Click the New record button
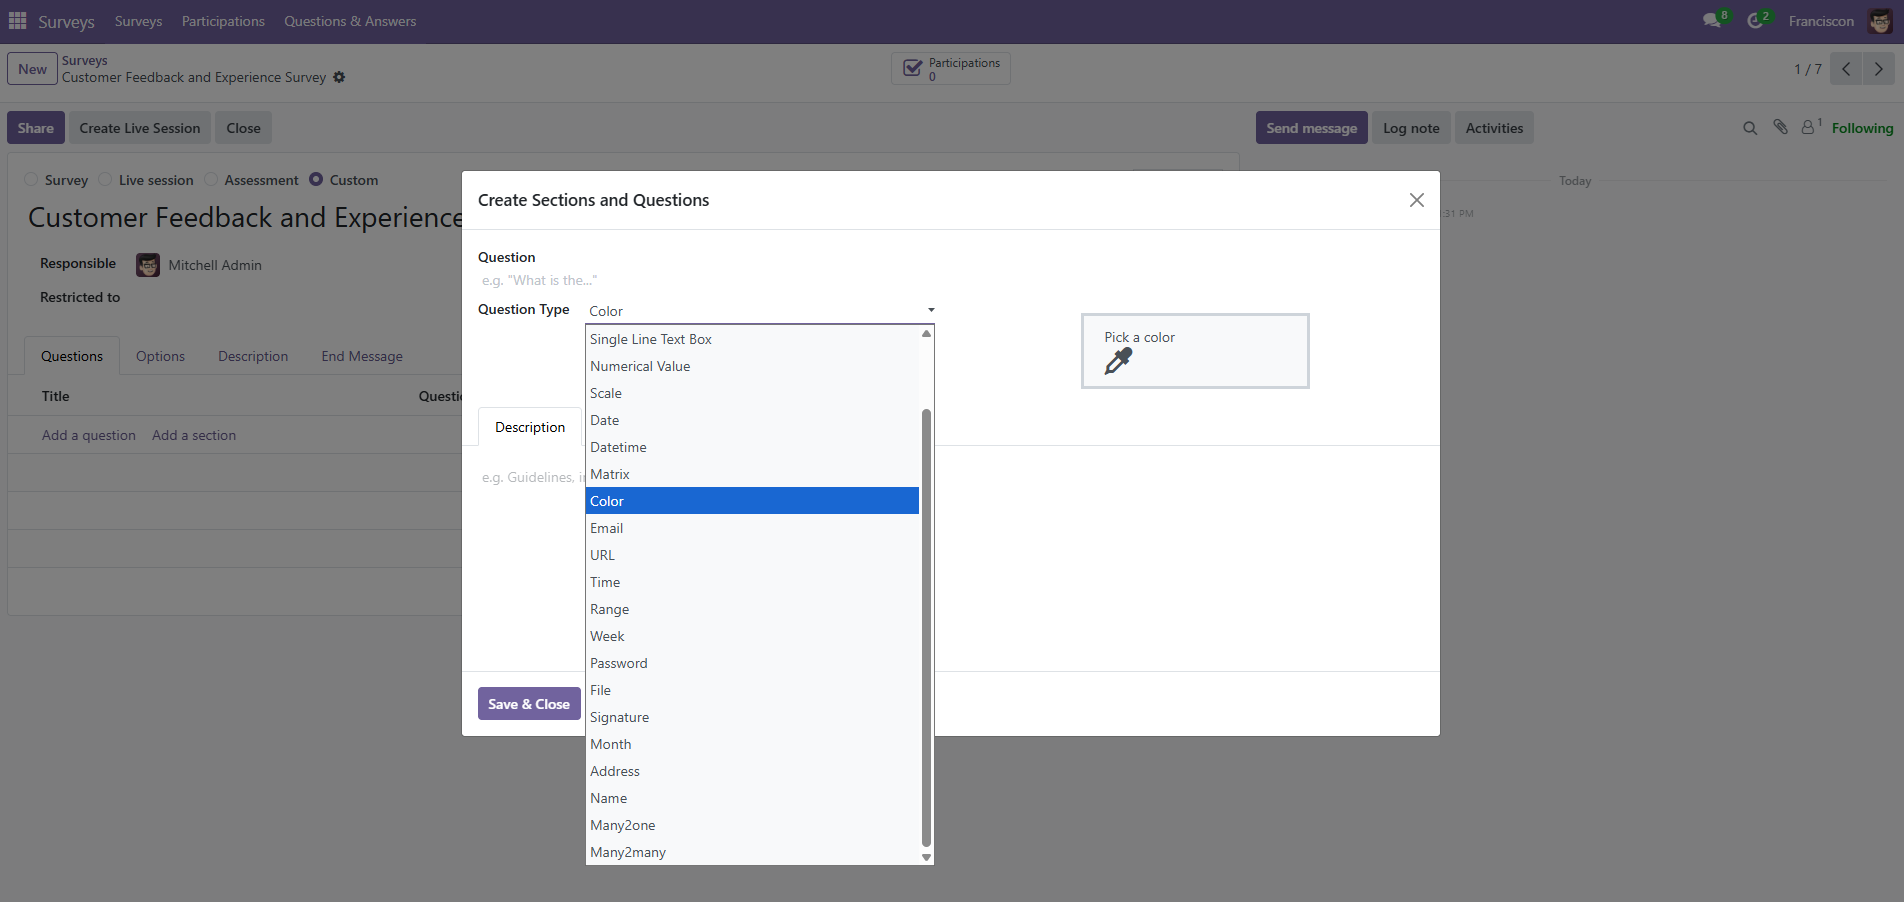Image resolution: width=1904 pixels, height=902 pixels. 32,69
